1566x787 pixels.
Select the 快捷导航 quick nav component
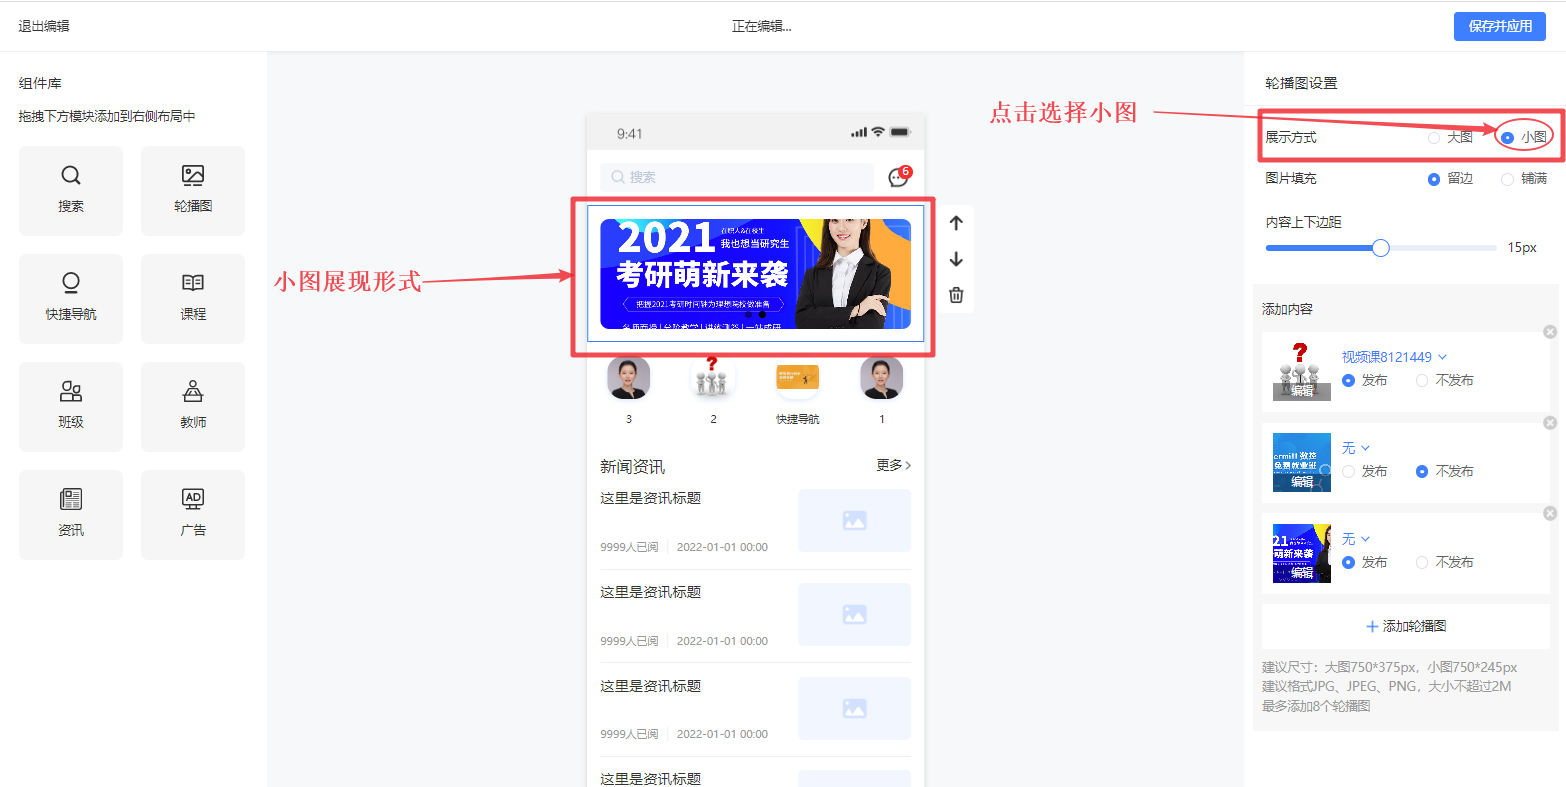pos(71,299)
